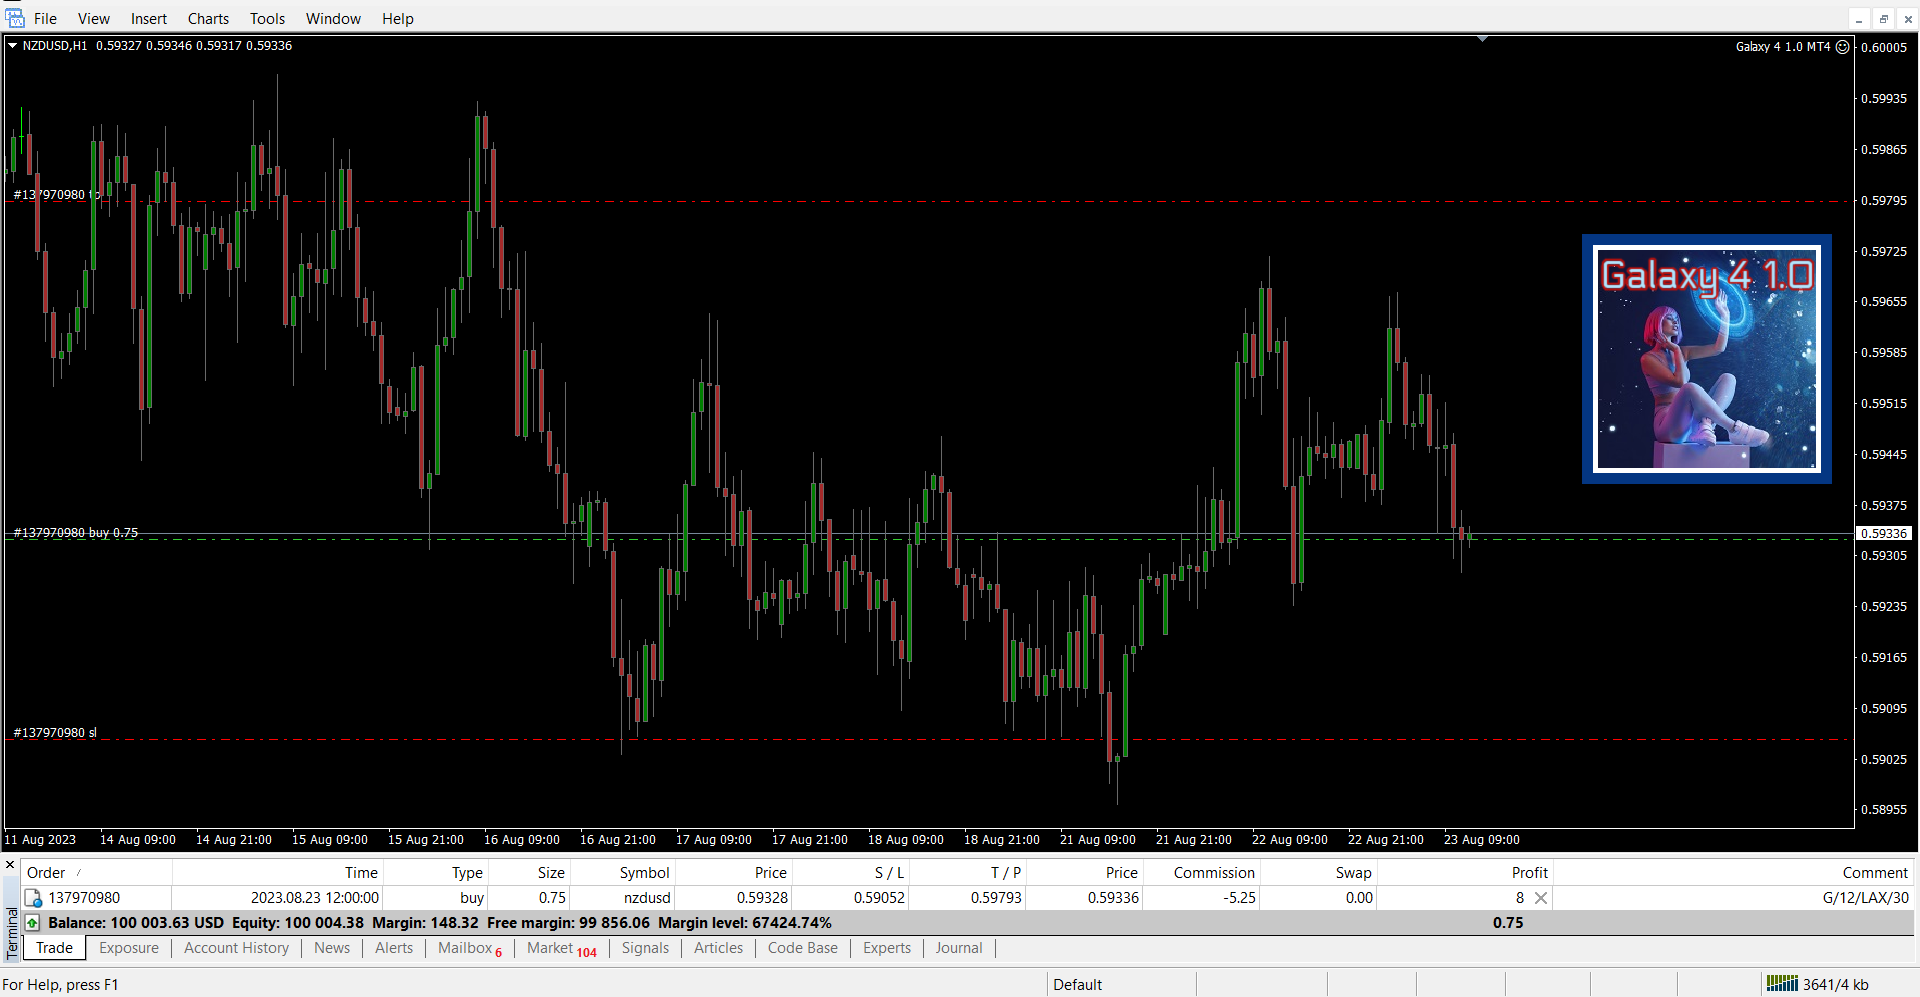
Task: Sort orders by the Order column header
Action: pyautogui.click(x=46, y=873)
